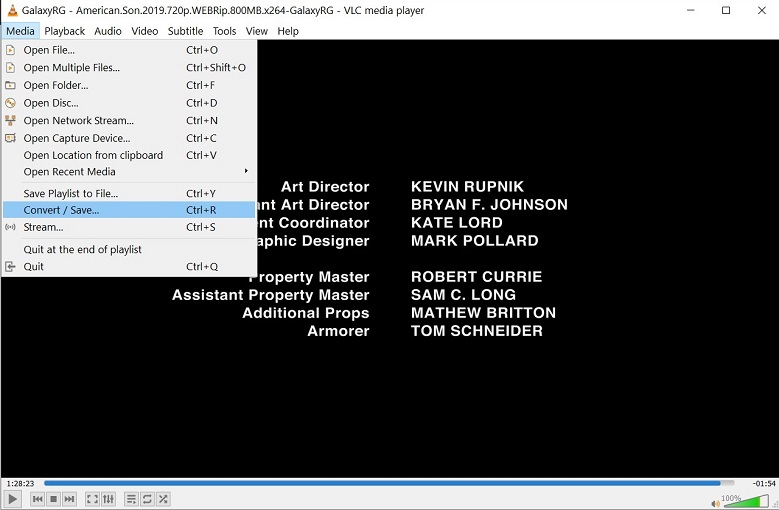Click the resize grip in window corner
Screen dimensions: 779x510
click(775, 506)
